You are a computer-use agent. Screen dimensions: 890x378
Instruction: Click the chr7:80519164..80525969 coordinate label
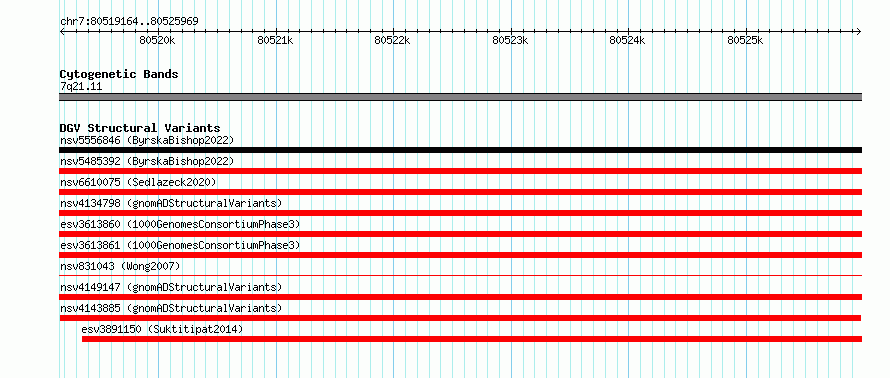[129, 22]
